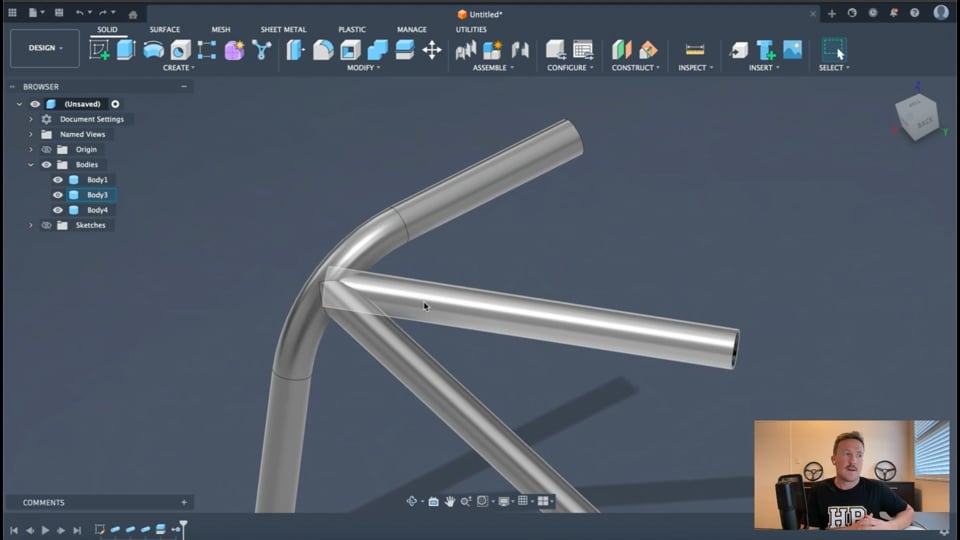
Task: Switch to the Surface tab
Action: click(x=165, y=30)
